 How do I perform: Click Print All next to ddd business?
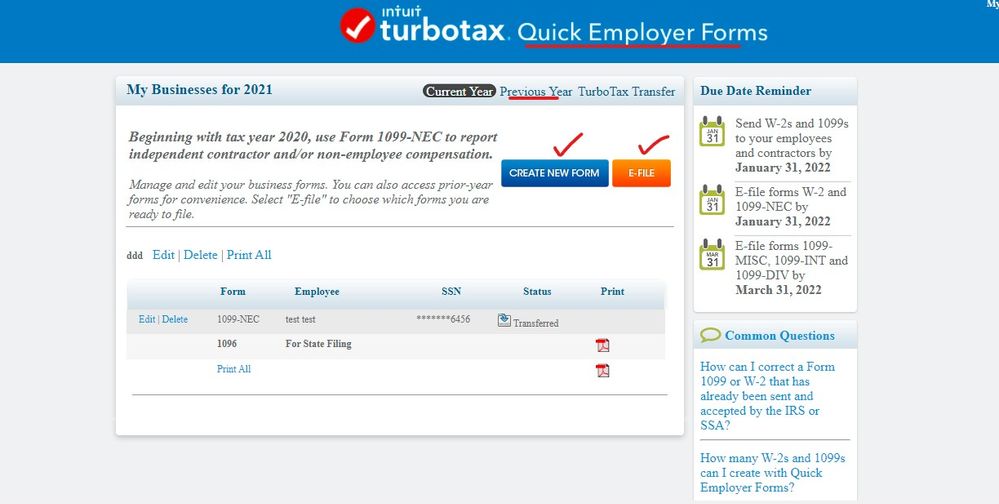pyautogui.click(x=249, y=255)
